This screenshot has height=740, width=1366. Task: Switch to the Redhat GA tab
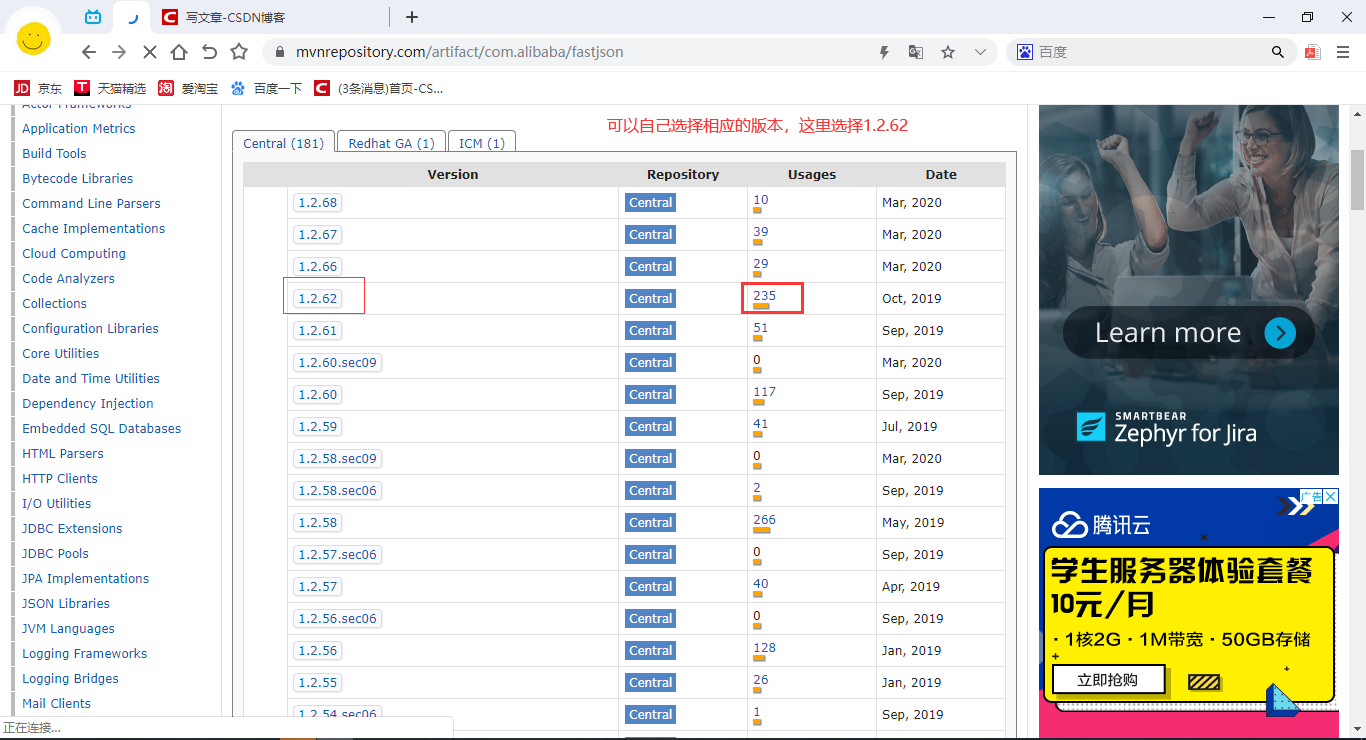390,141
